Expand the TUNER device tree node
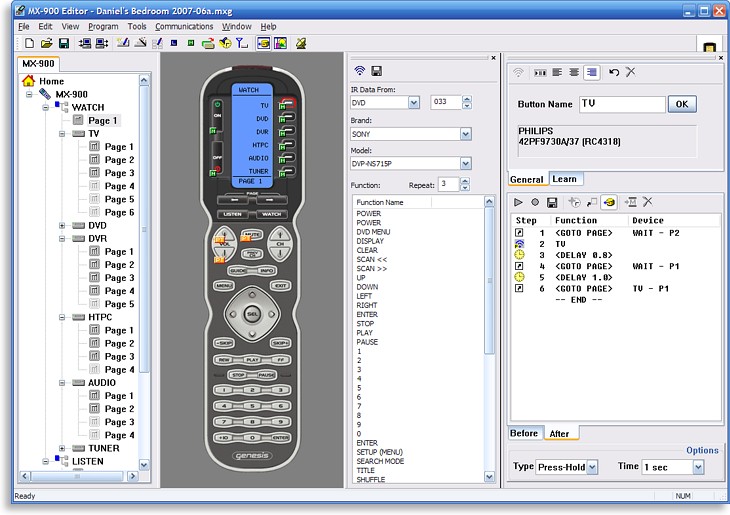 [x=61, y=448]
